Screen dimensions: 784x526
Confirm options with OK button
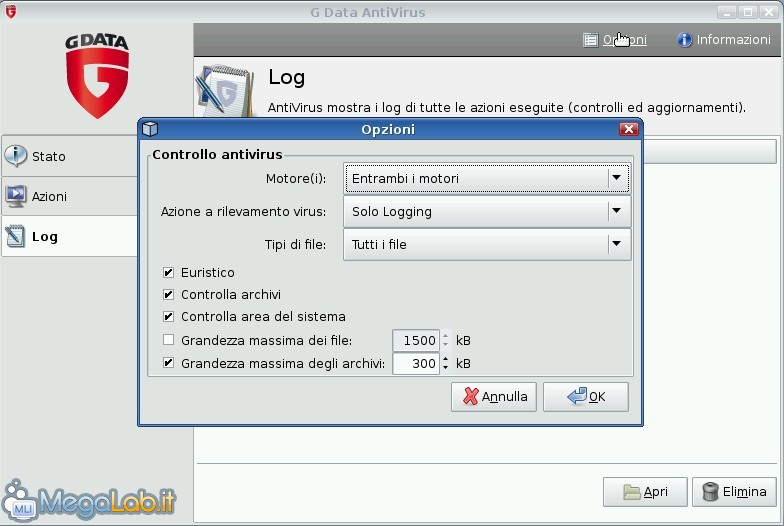pos(586,397)
